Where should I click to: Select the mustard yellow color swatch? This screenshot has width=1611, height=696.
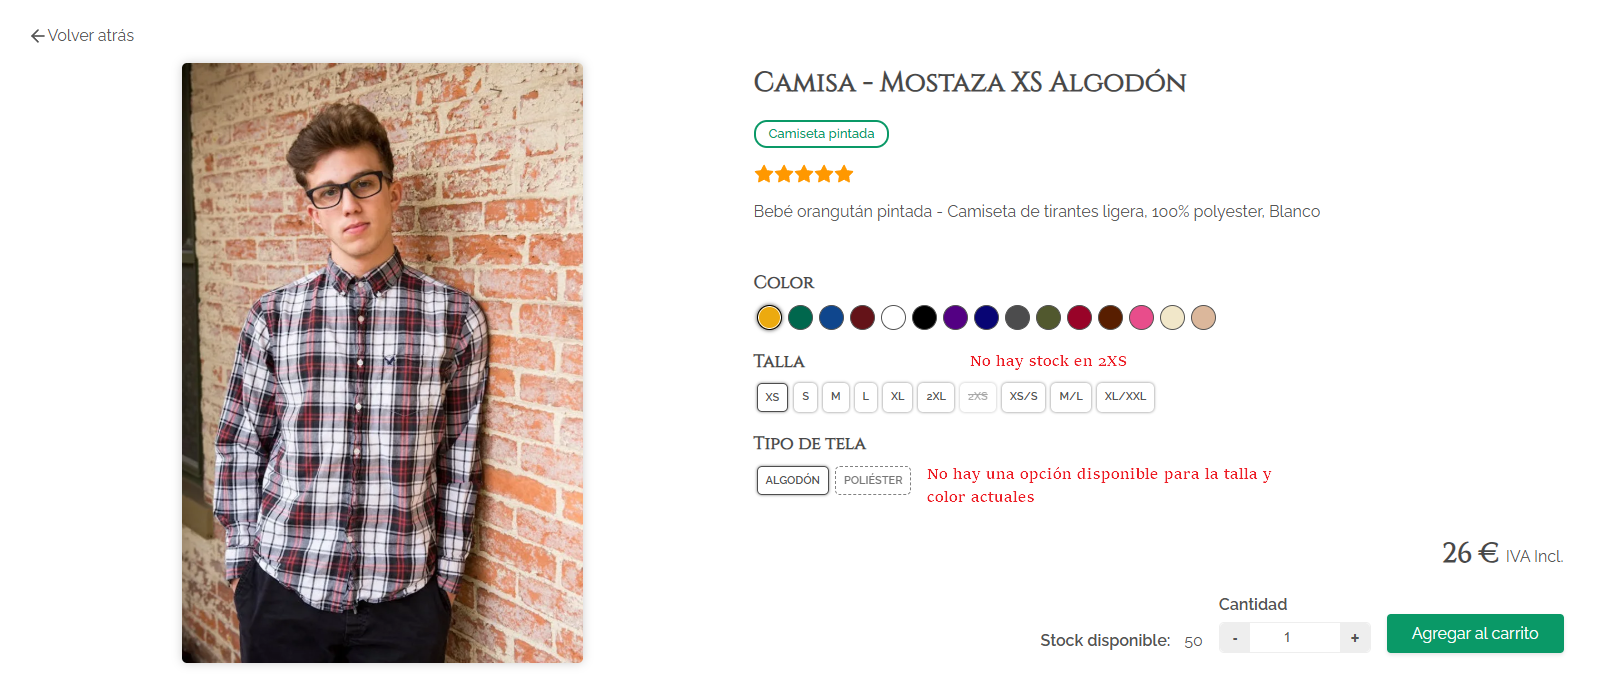pyautogui.click(x=769, y=318)
